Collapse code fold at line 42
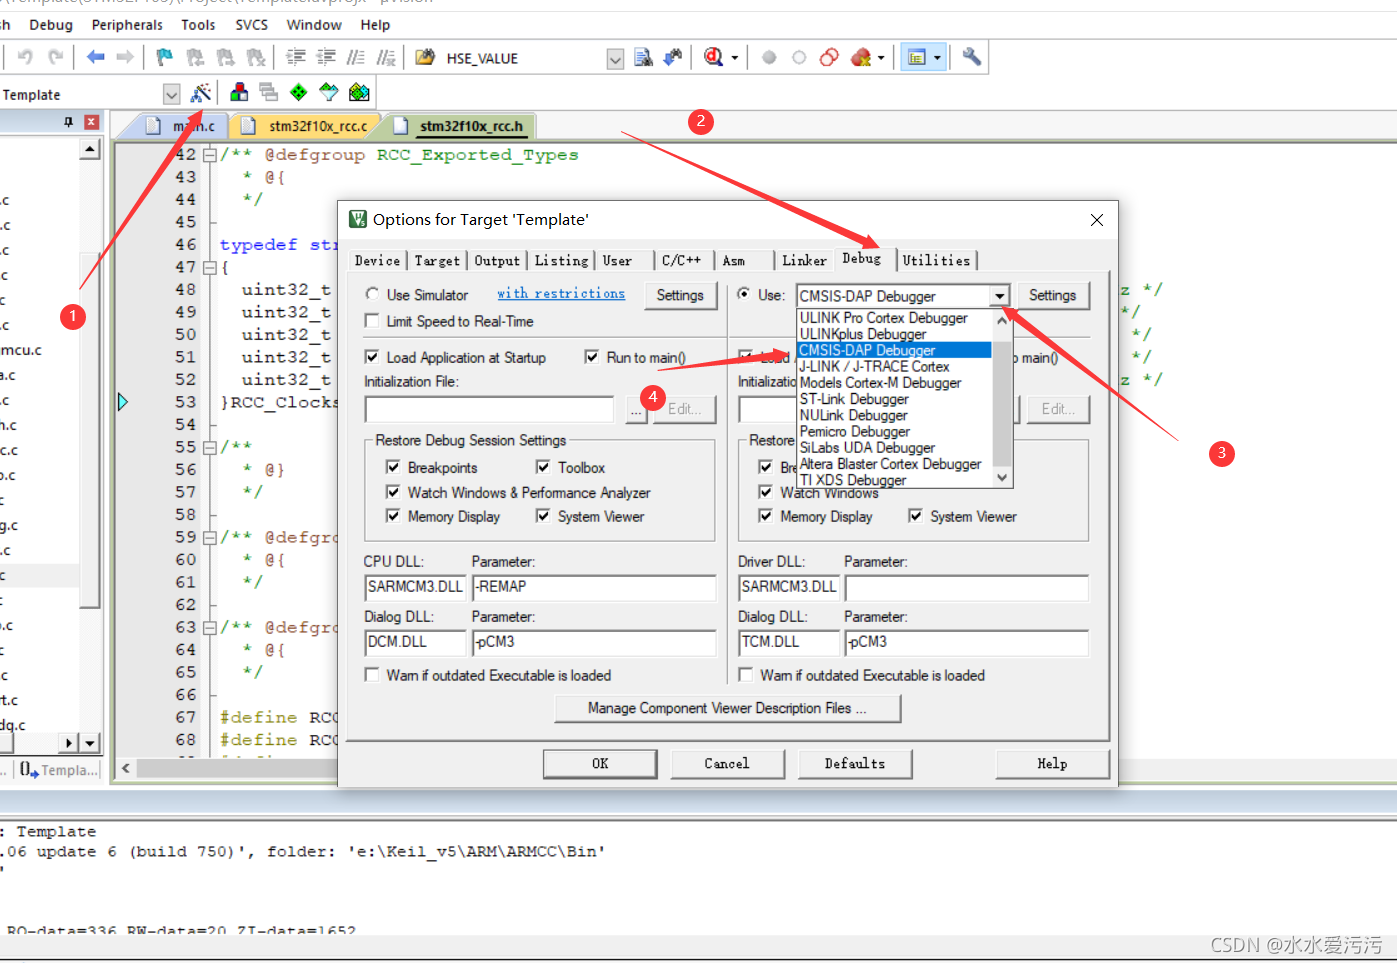The width and height of the screenshot is (1397, 963). 209,155
